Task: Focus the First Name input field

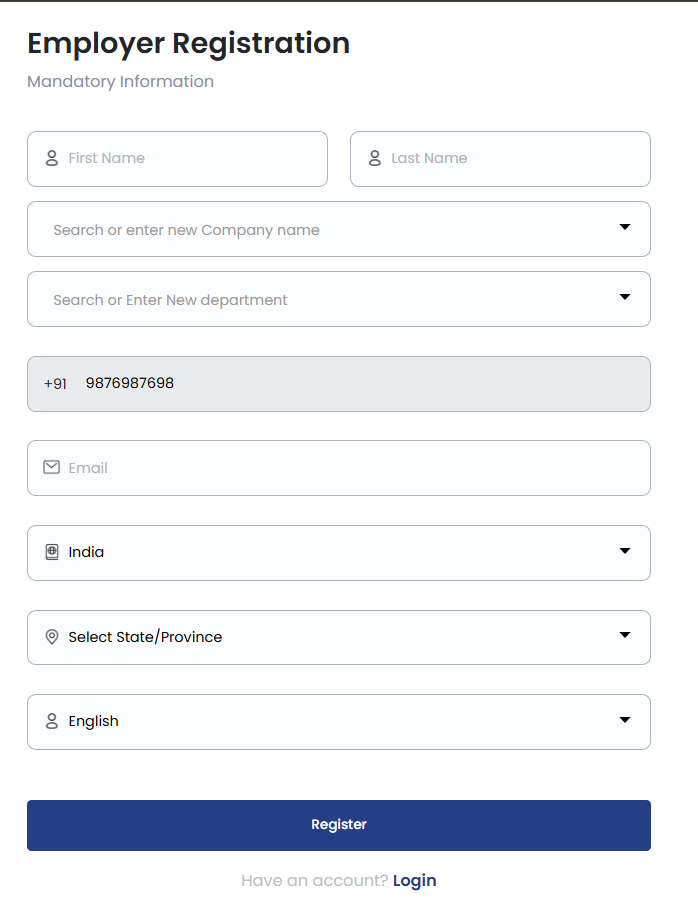Action: click(x=190, y=158)
